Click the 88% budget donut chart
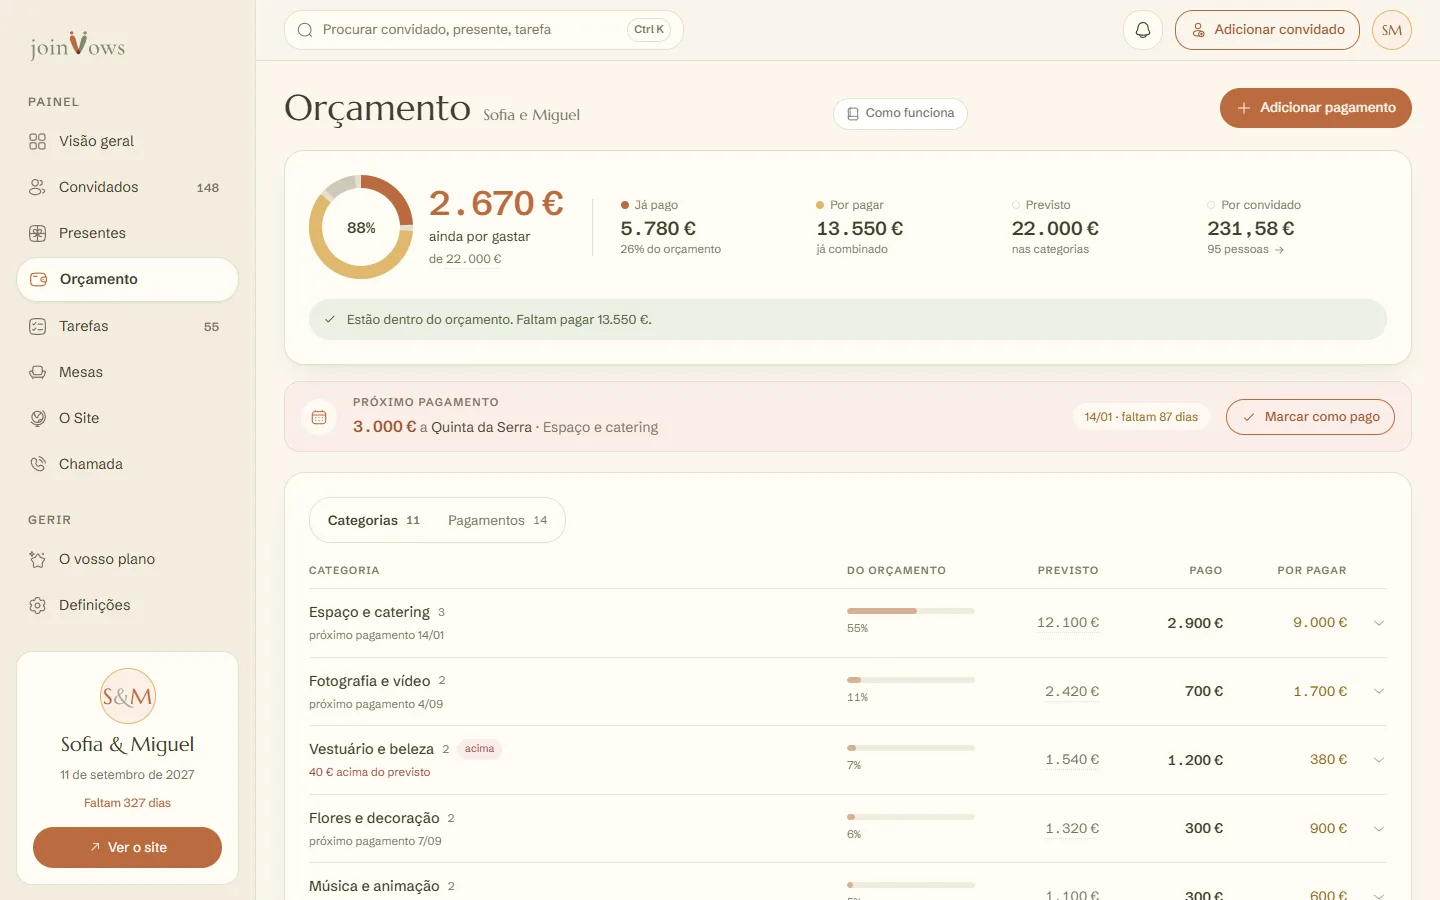The image size is (1440, 900). tap(361, 227)
